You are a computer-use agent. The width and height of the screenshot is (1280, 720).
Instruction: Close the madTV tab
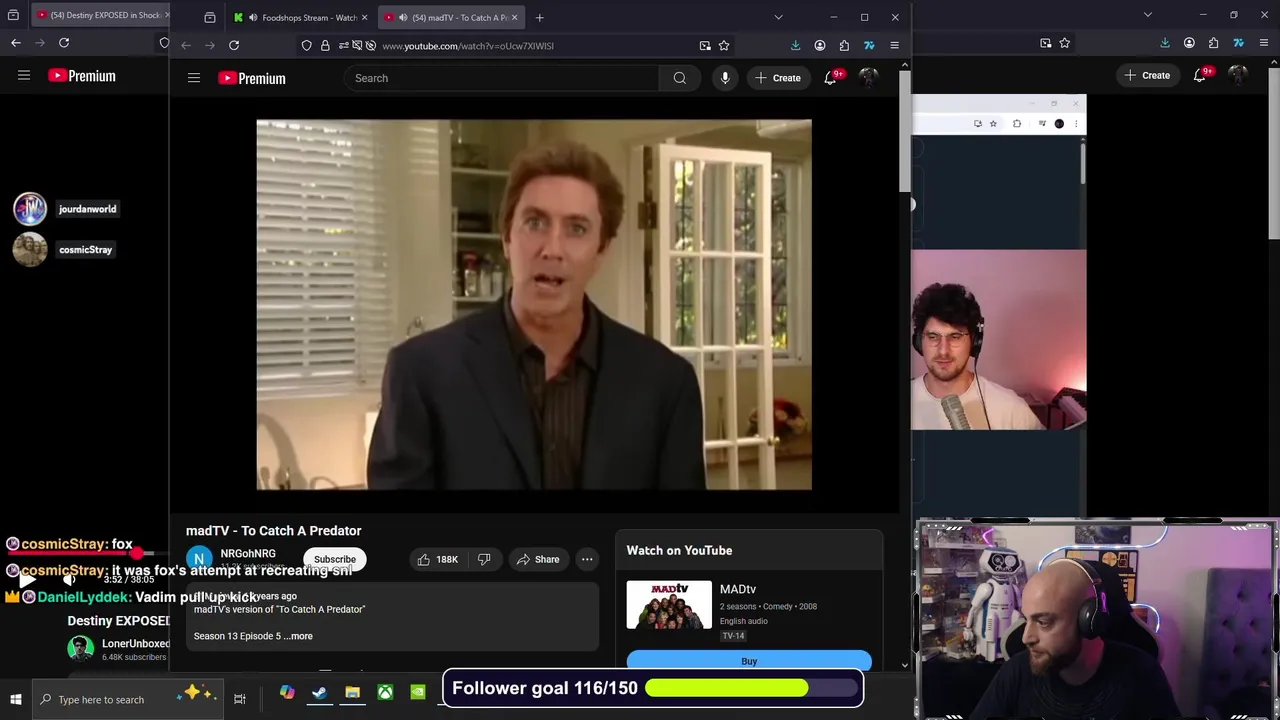(513, 17)
